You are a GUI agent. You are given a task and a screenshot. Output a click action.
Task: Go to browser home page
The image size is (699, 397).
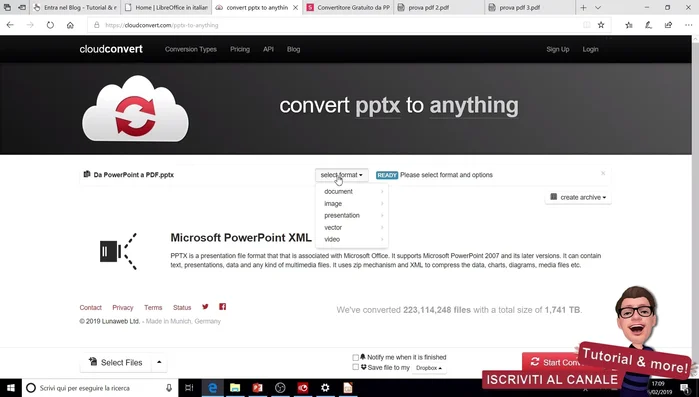70,25
